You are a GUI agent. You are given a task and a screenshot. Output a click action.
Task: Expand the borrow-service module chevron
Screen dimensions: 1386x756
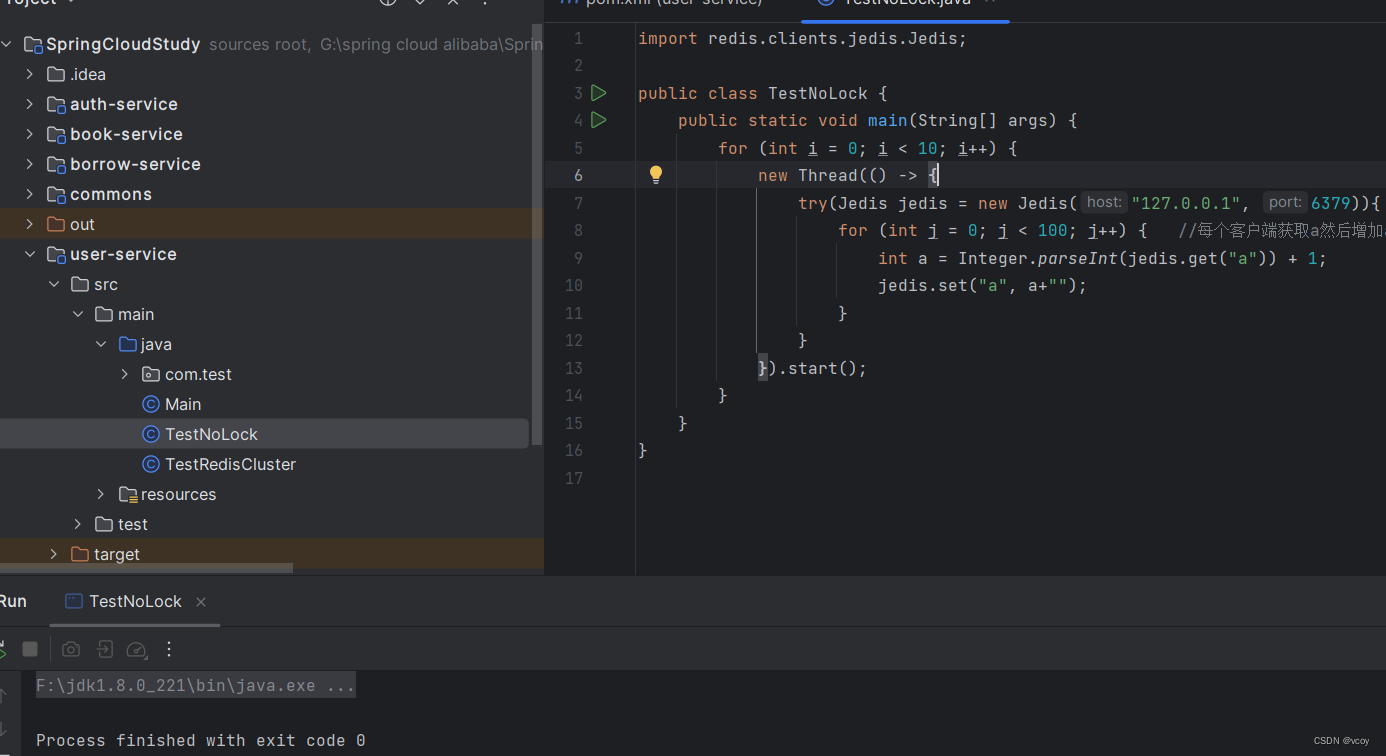pyautogui.click(x=30, y=164)
